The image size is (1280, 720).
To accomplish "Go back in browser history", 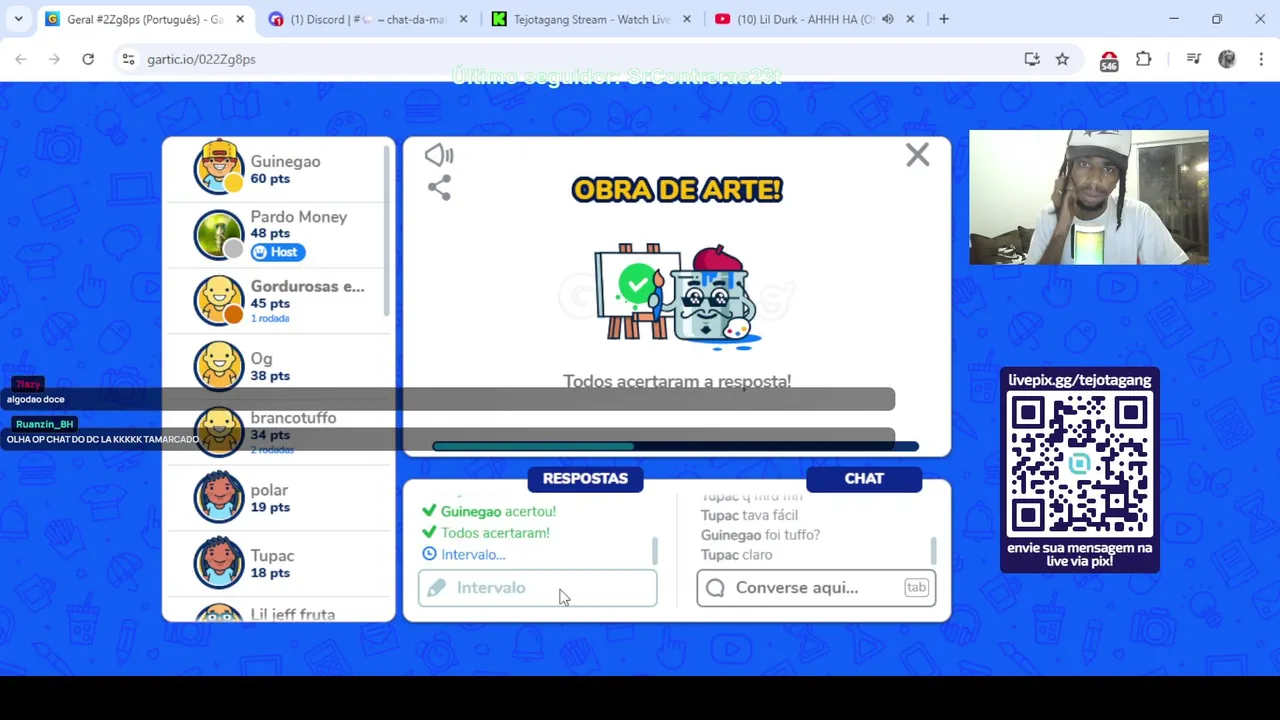I will tap(21, 59).
